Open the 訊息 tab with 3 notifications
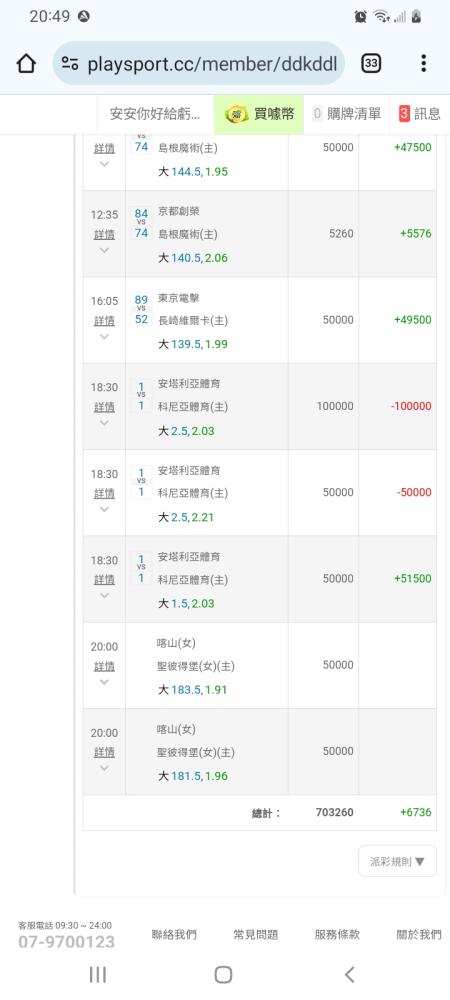This screenshot has width=450, height=1000. pyautogui.click(x=419, y=114)
